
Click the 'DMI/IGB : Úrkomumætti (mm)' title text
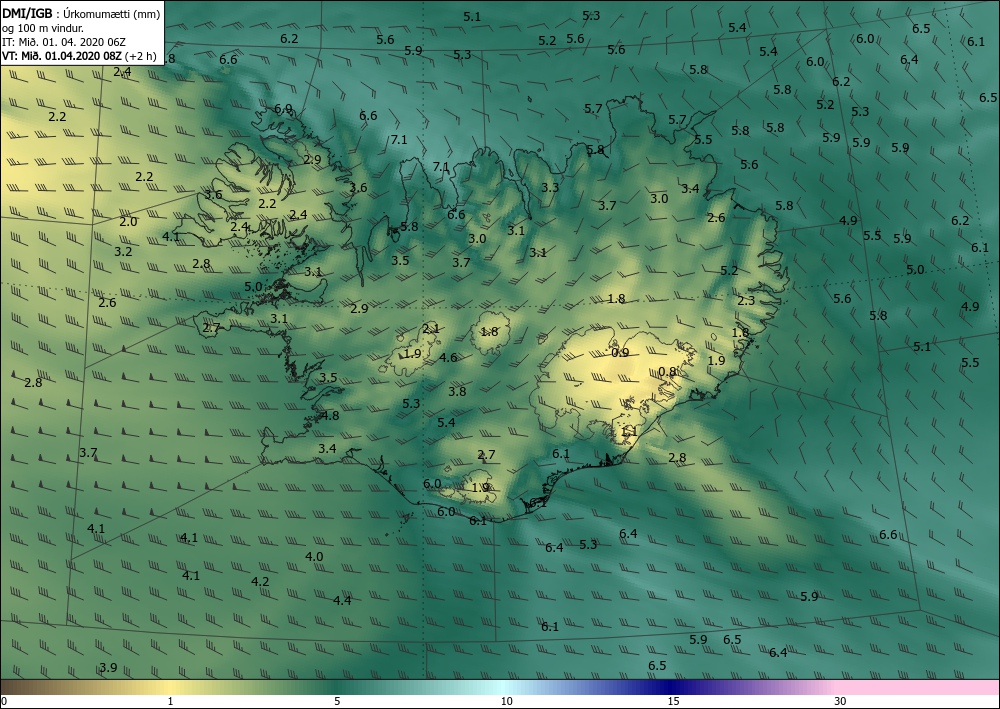81,13
